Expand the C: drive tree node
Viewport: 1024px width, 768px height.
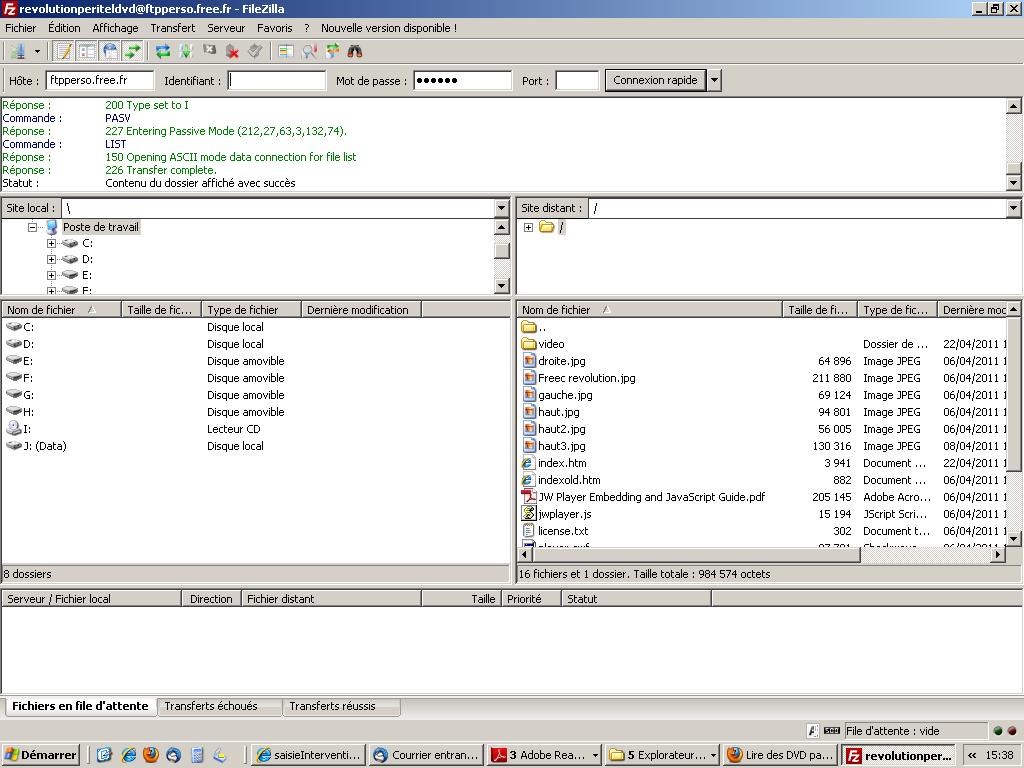52,243
